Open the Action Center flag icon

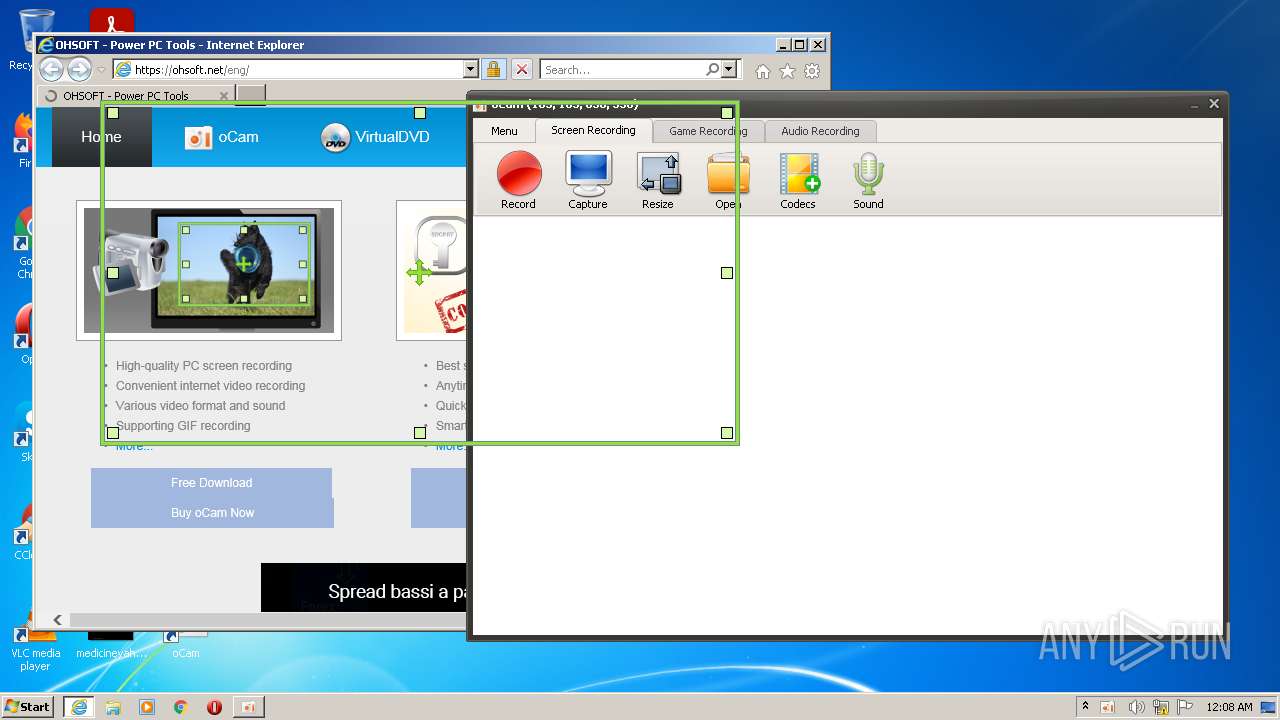click(x=1184, y=707)
